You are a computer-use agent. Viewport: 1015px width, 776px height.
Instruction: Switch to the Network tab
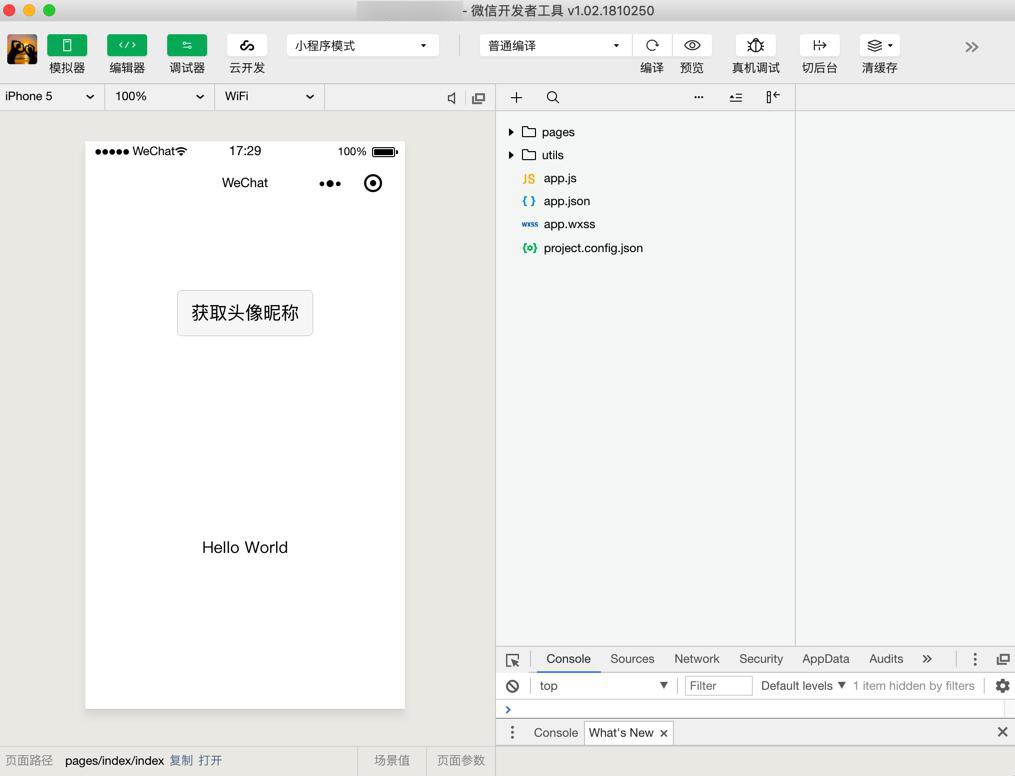click(x=697, y=659)
